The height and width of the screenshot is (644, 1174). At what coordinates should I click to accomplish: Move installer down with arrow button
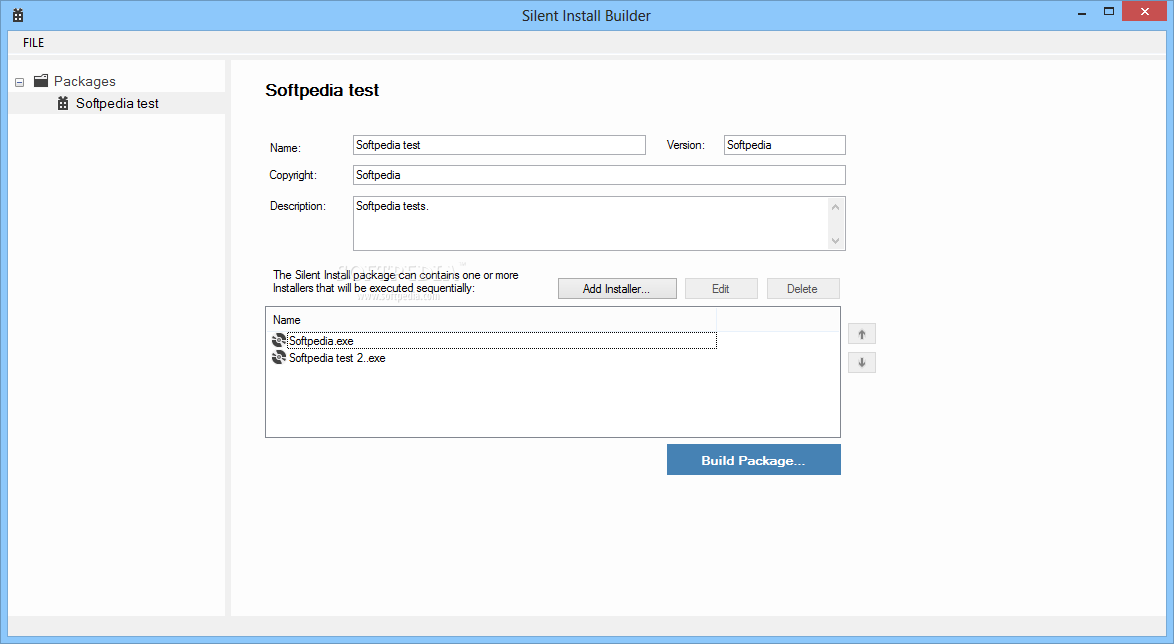pyautogui.click(x=862, y=362)
